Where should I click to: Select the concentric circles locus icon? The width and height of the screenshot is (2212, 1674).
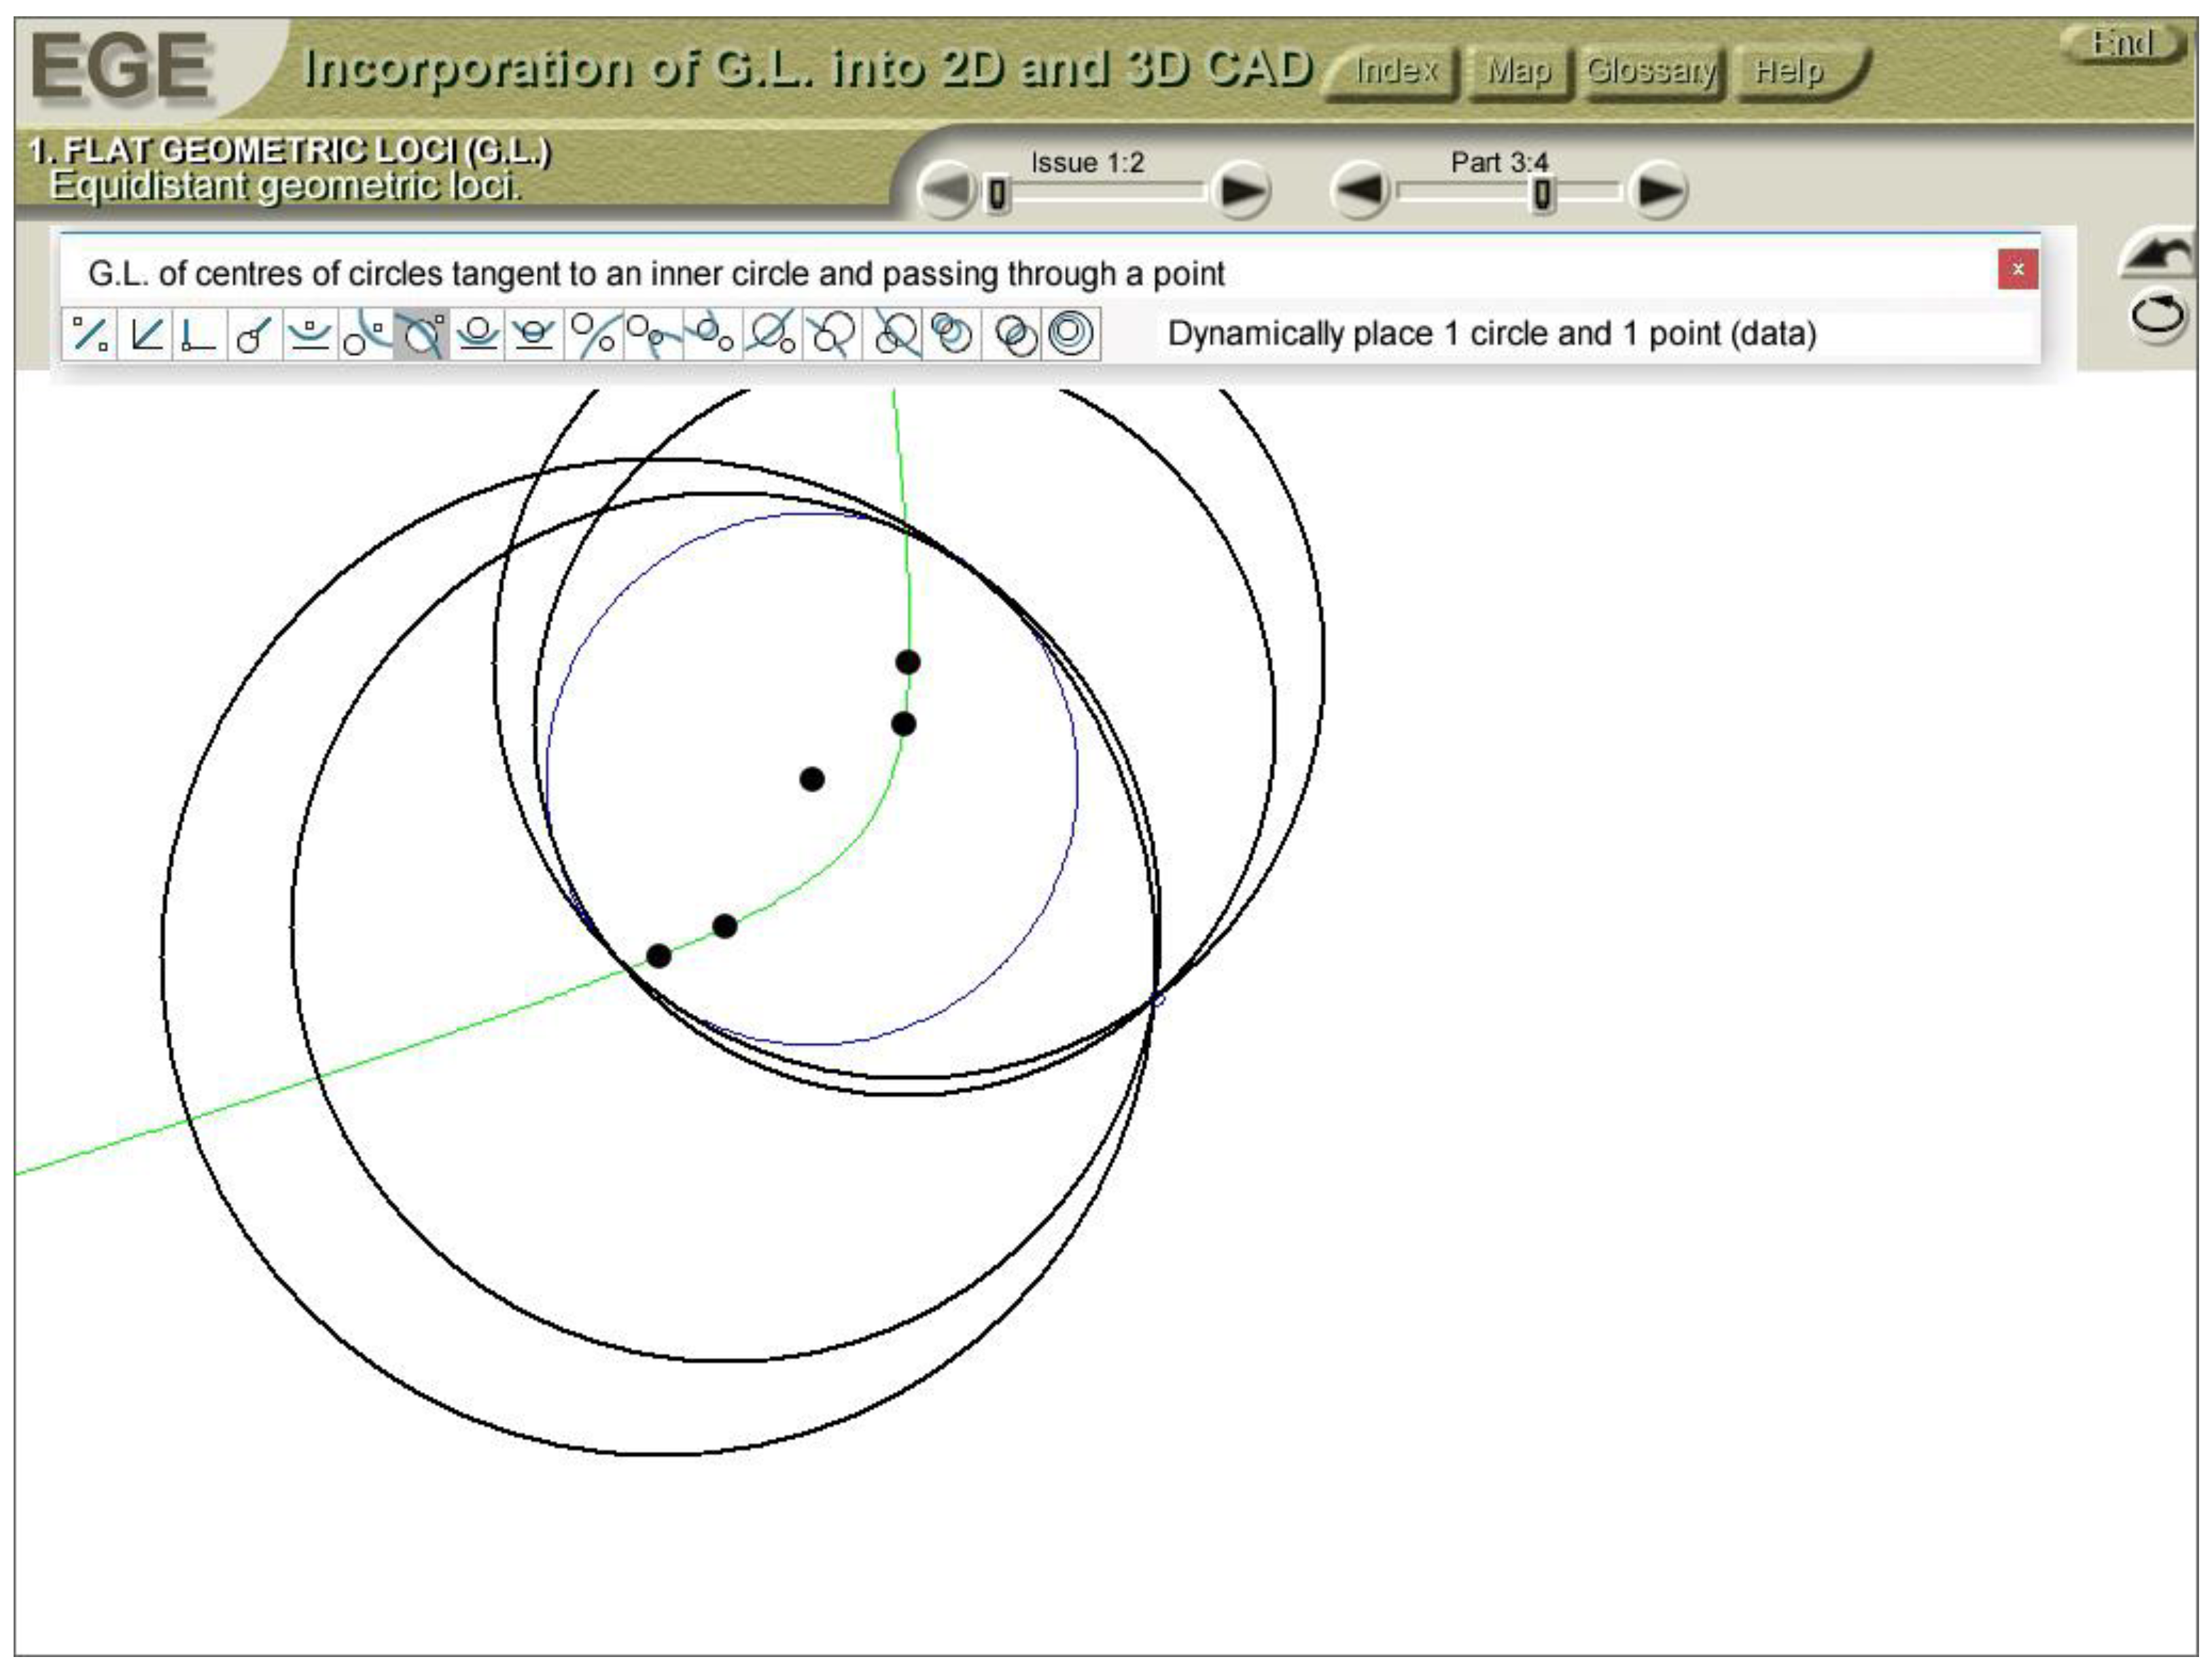click(x=1071, y=334)
